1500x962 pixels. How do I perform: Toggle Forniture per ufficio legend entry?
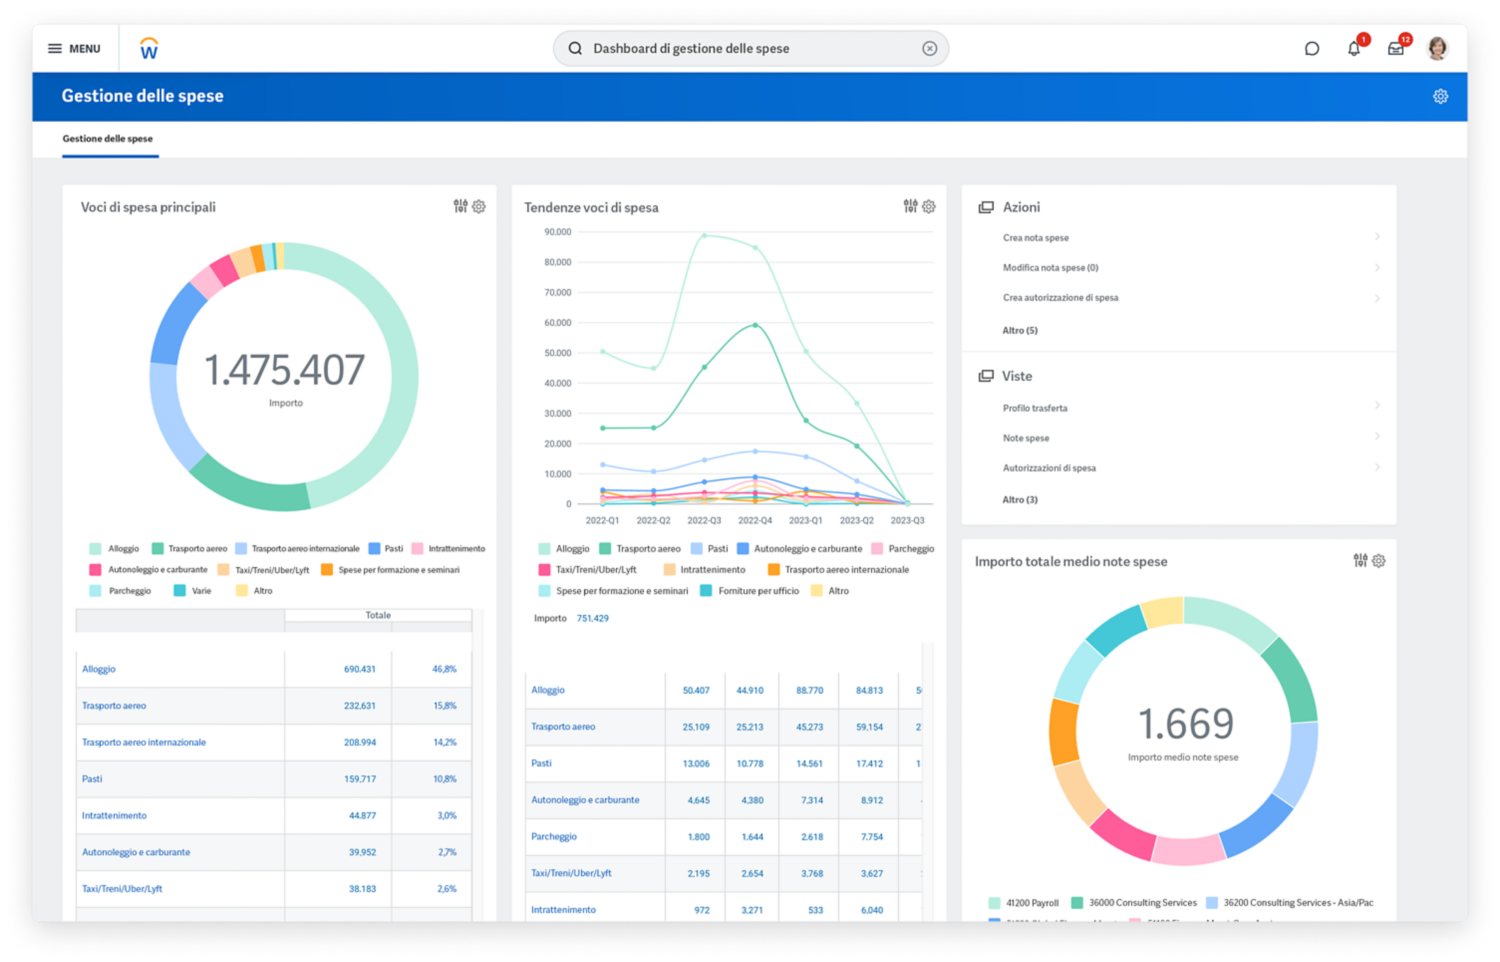pos(749,591)
